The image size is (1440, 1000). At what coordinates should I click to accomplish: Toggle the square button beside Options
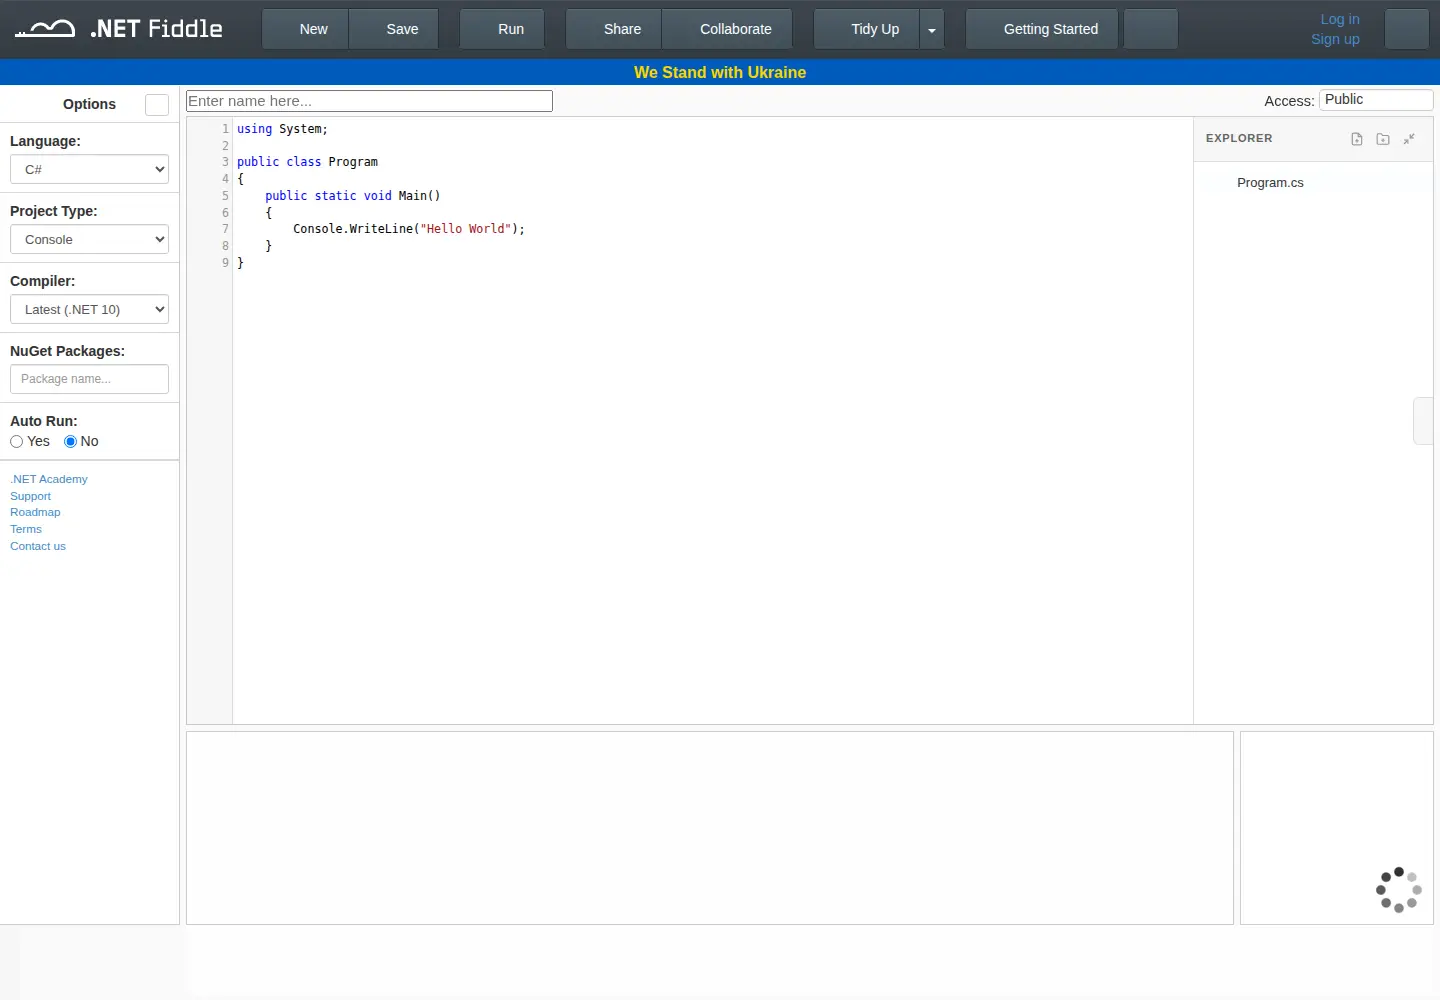tap(157, 105)
